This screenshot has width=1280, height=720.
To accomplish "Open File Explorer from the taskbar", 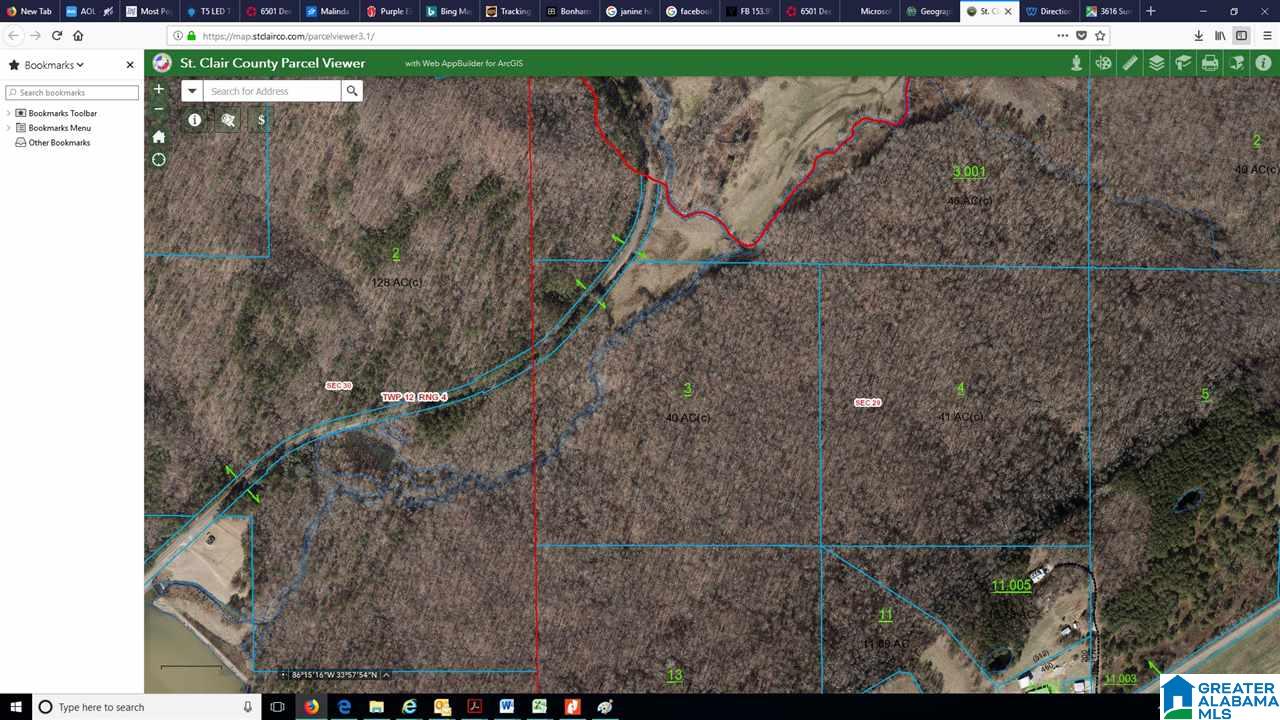I will coord(376,707).
